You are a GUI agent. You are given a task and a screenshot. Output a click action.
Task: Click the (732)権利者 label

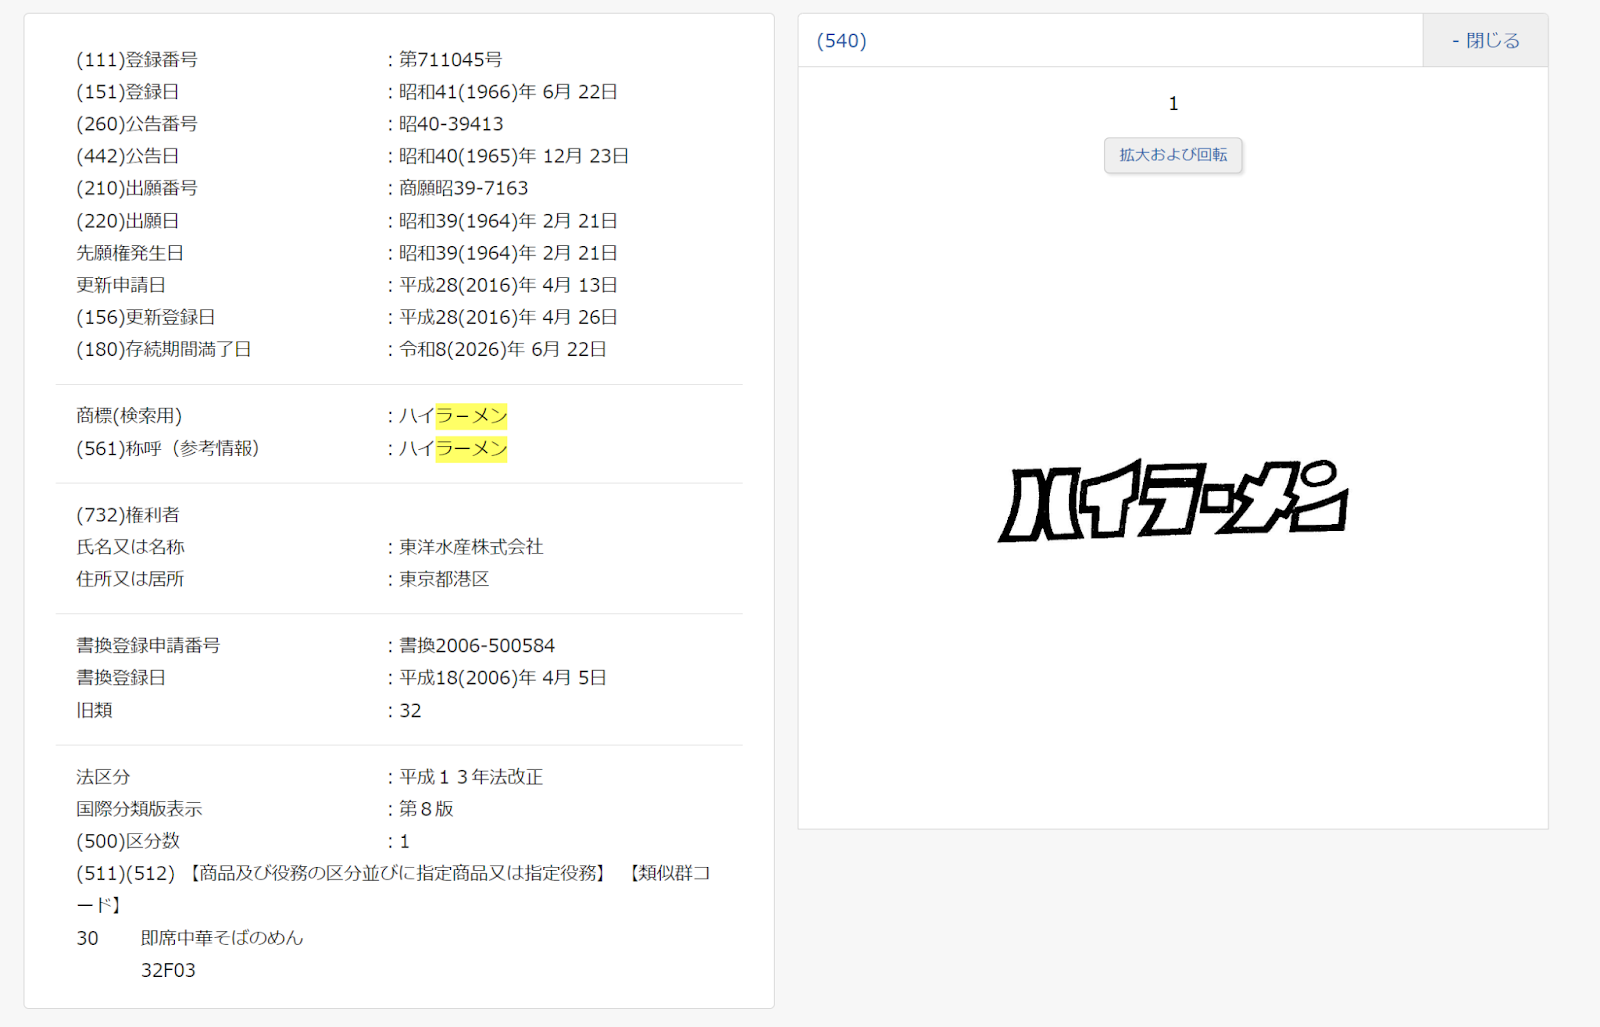[128, 515]
